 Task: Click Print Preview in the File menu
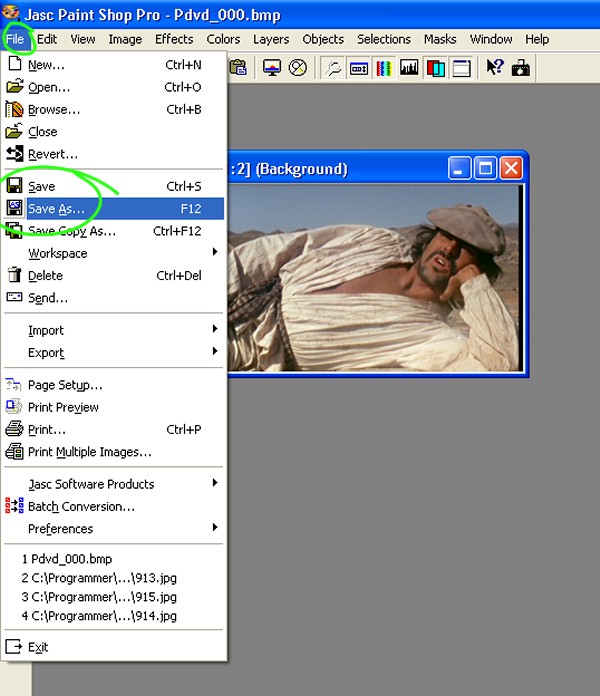63,407
